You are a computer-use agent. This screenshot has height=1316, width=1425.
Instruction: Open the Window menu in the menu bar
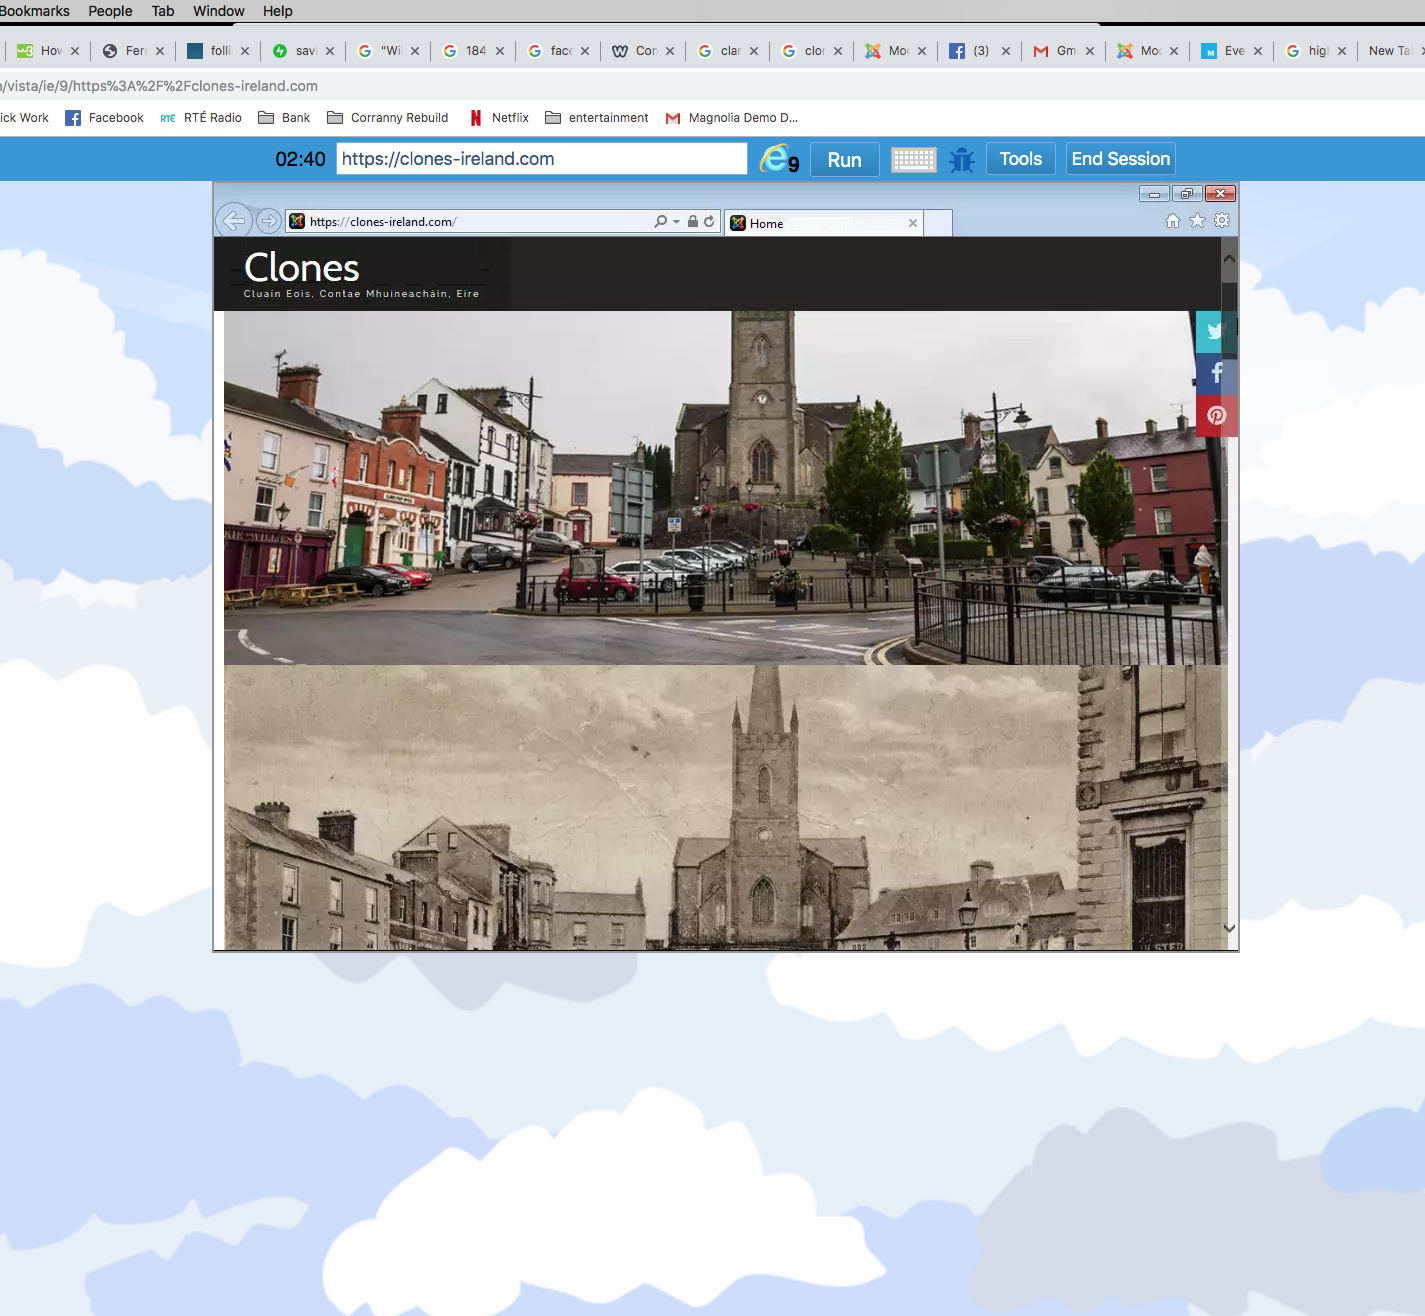click(218, 11)
